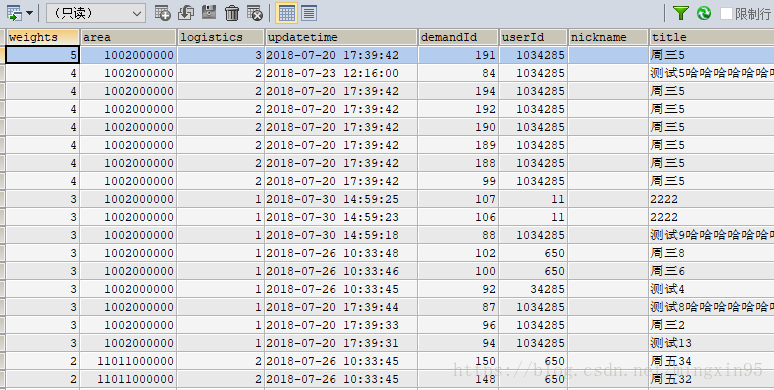
Task: Click the delete row trash icon
Action: click(x=232, y=13)
